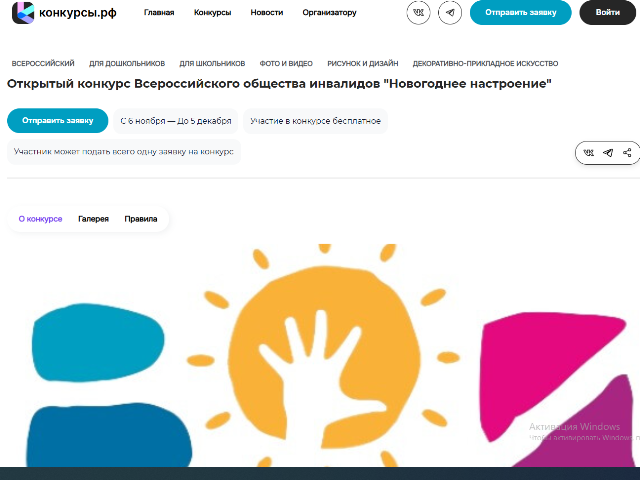This screenshot has width=640, height=480.
Task: Click the share icon in the share pill
Action: [627, 153]
